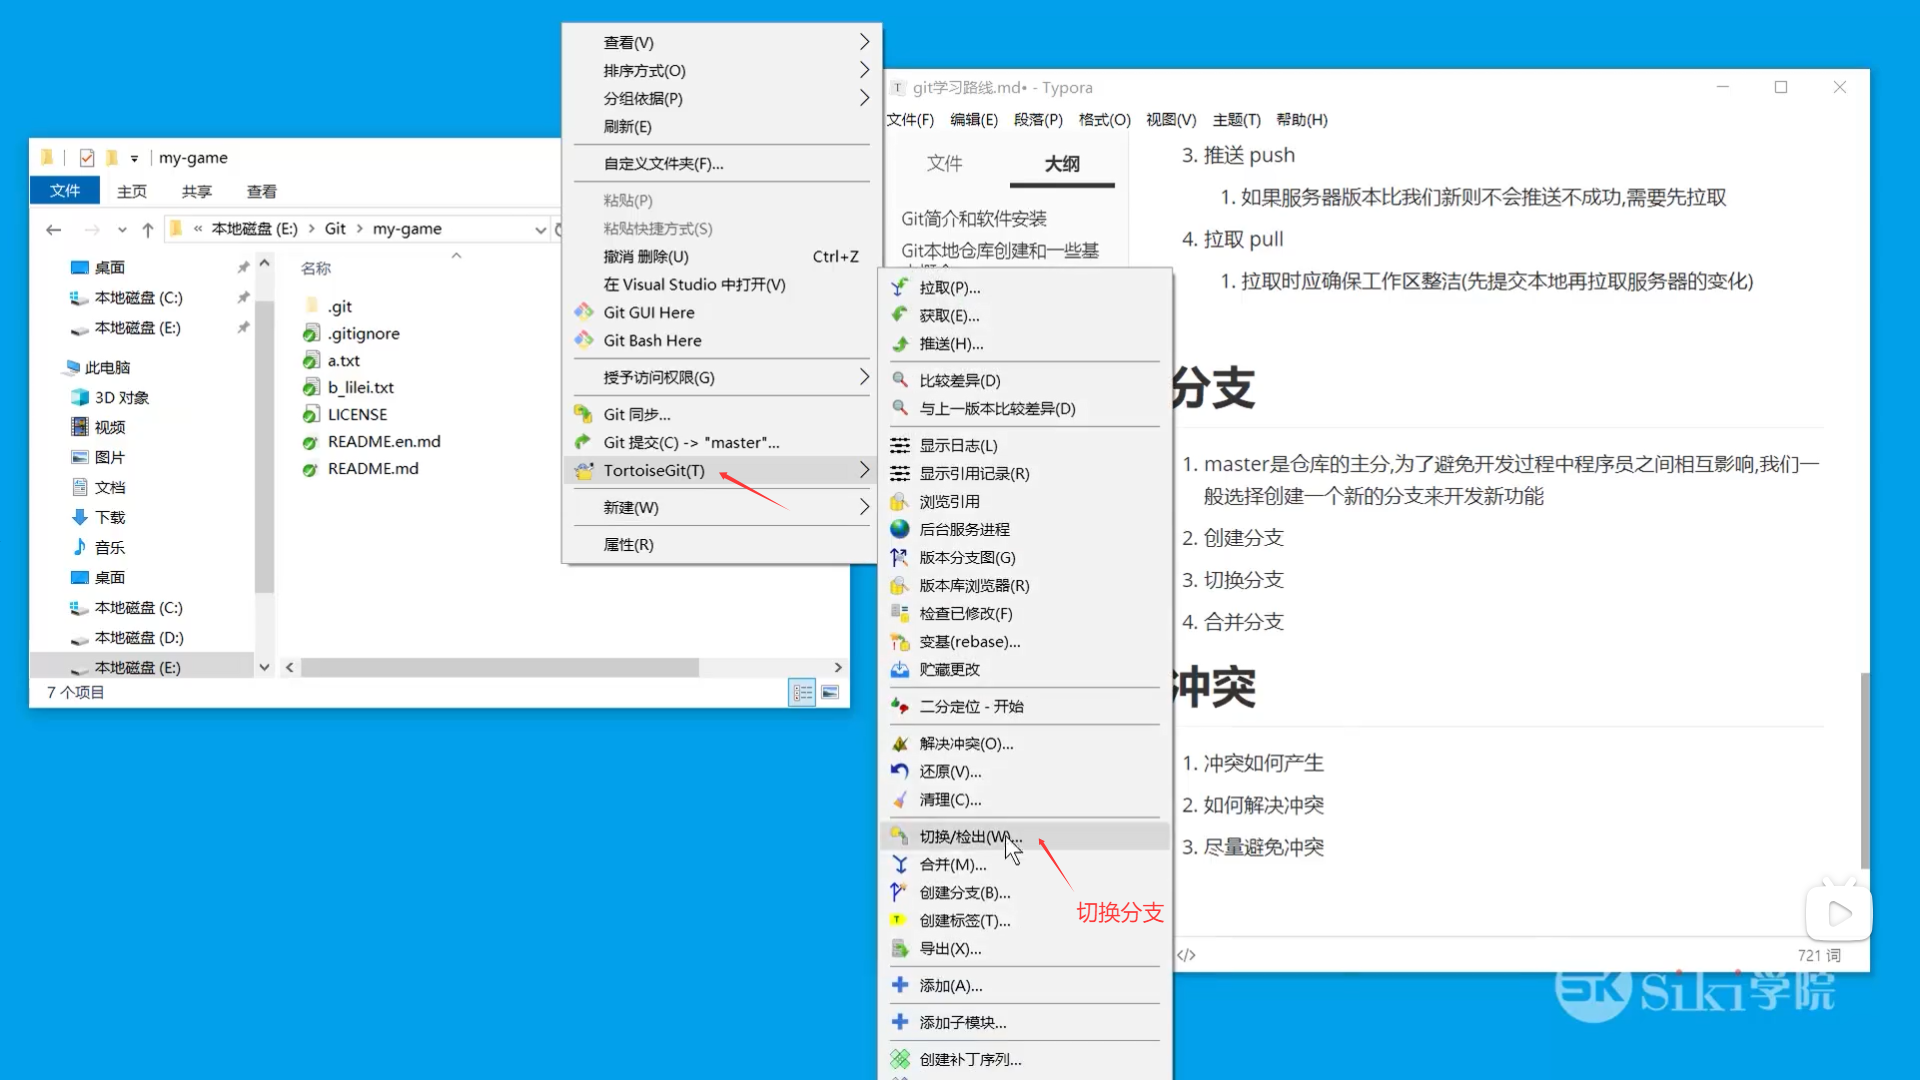1920x1080 pixels.
Task: Switch Explorer to details view
Action: tap(802, 691)
